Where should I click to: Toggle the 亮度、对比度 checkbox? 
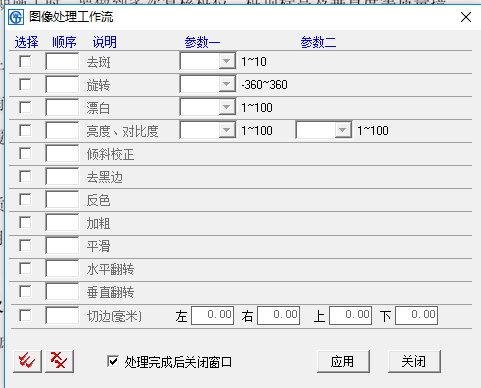point(25,131)
